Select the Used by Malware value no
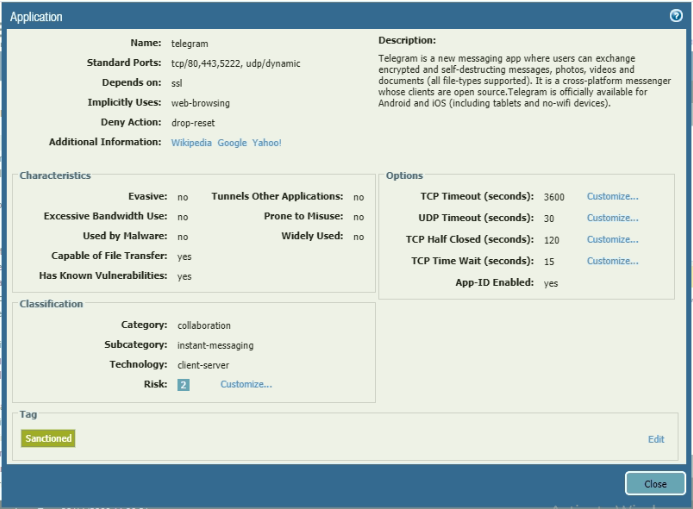 [183, 237]
